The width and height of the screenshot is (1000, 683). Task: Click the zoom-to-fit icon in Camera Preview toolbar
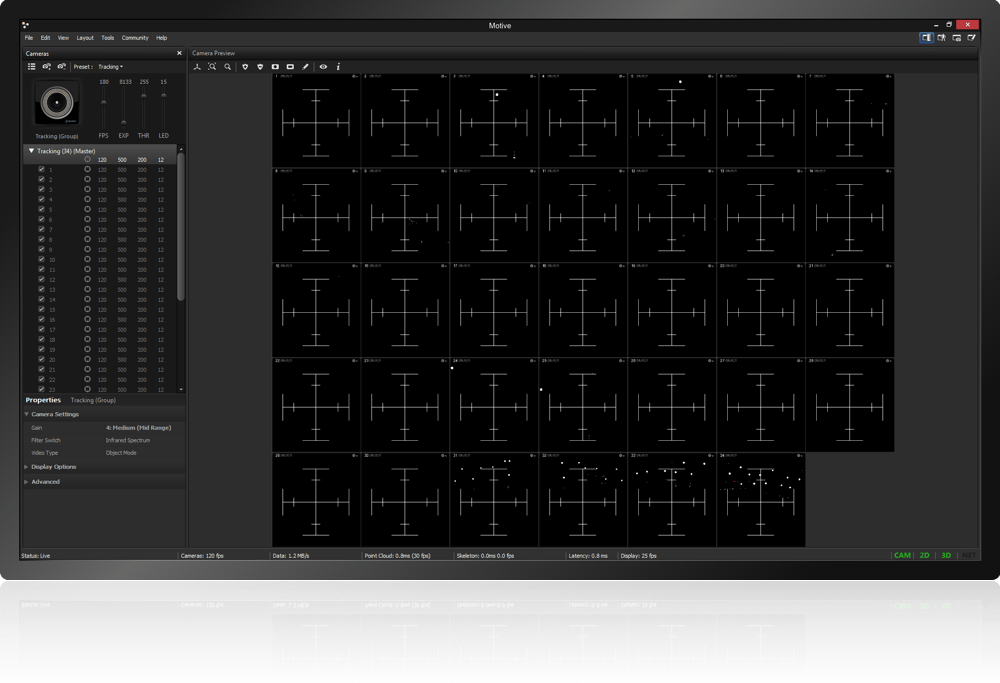pyautogui.click(x=212, y=67)
